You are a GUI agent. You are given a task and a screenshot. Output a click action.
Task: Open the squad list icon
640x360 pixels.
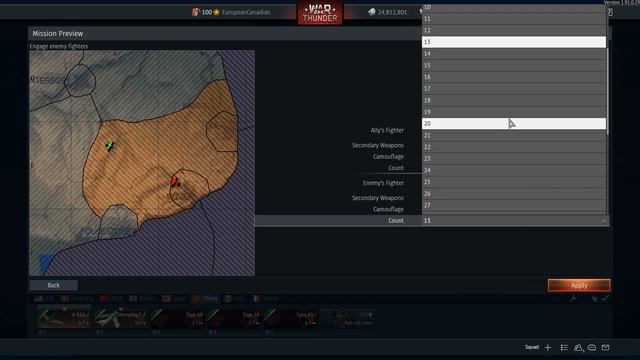tap(564, 347)
